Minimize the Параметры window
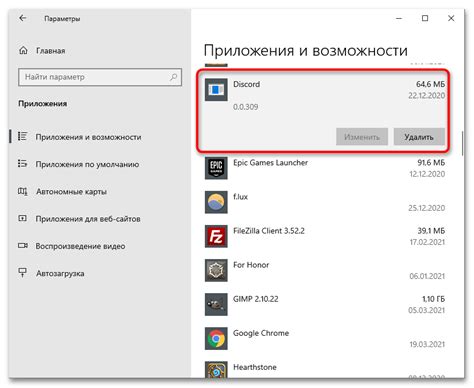This screenshot has width=474, height=388. pyautogui.click(x=399, y=18)
